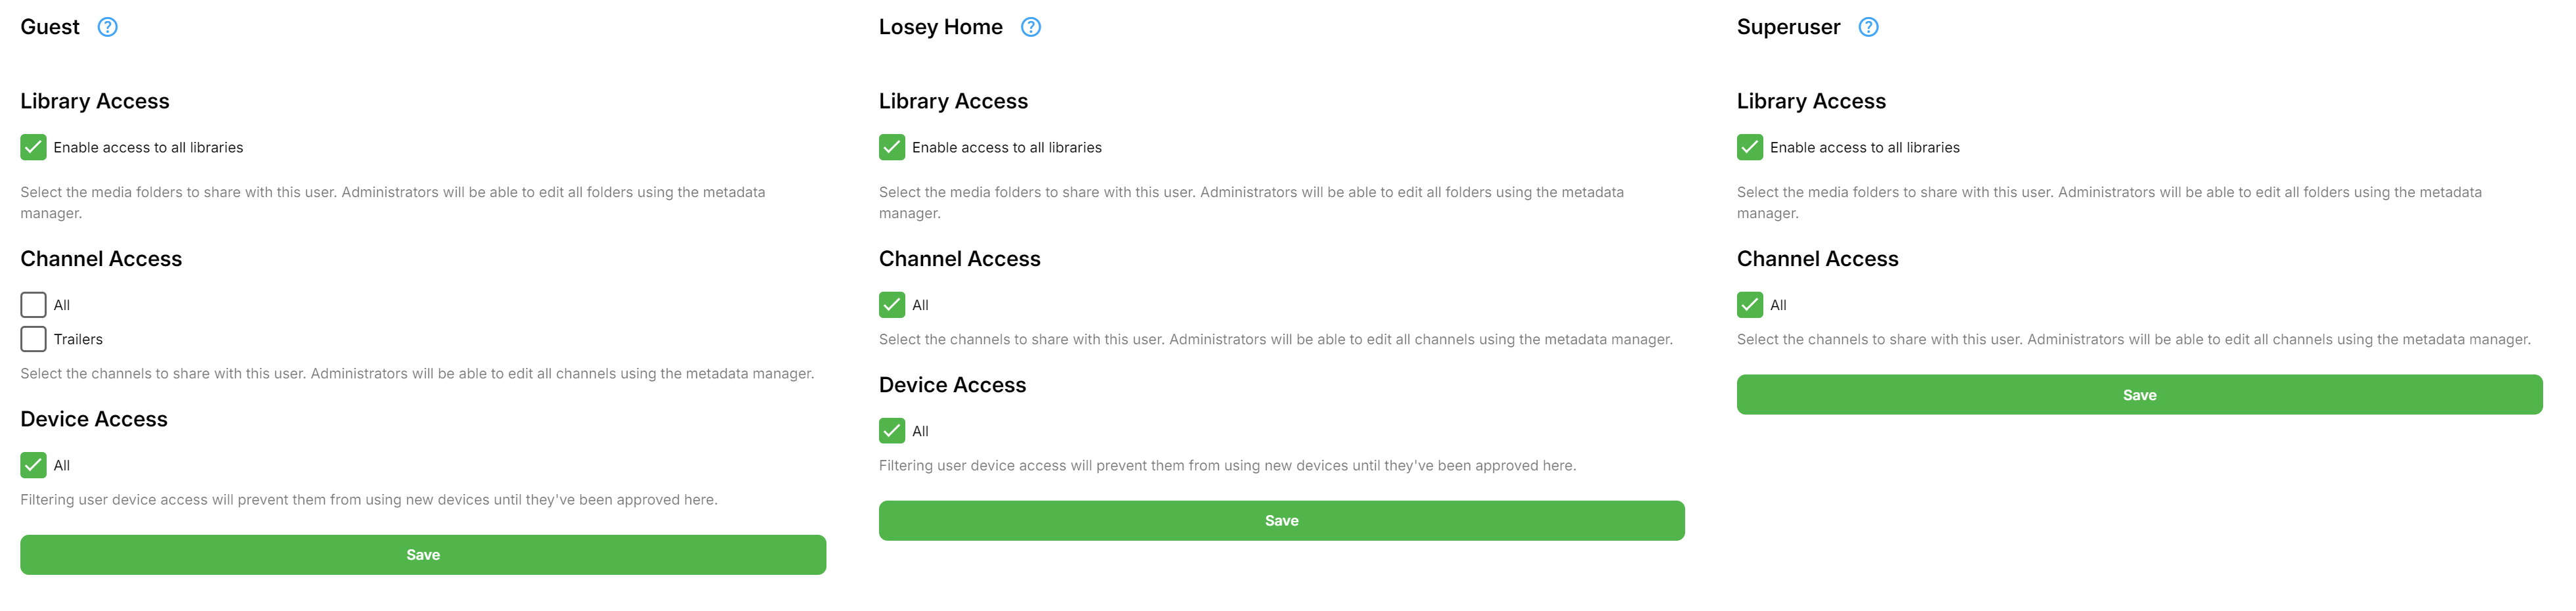Open the help icon beside Guest
Image resolution: width=2576 pixels, height=611 pixels.
pos(107,27)
